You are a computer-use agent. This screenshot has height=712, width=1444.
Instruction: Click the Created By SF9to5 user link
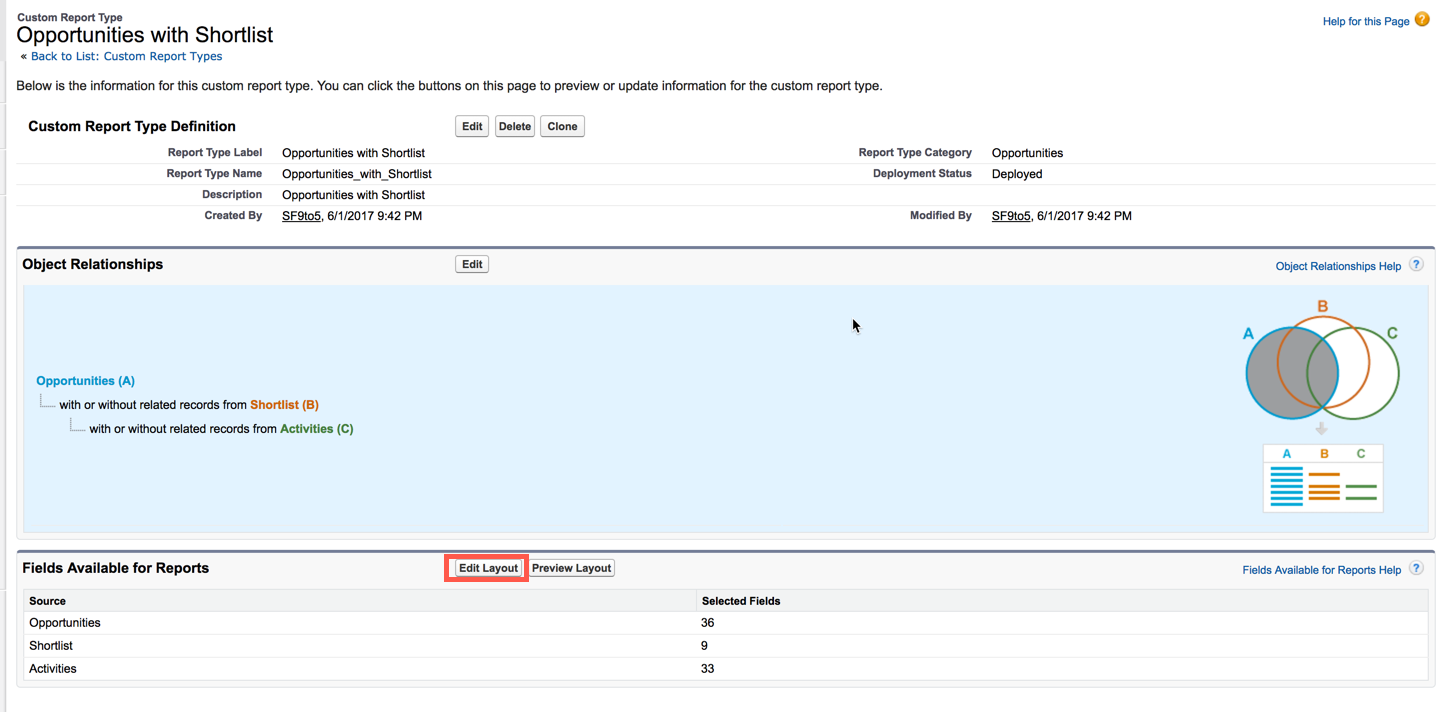click(x=301, y=216)
